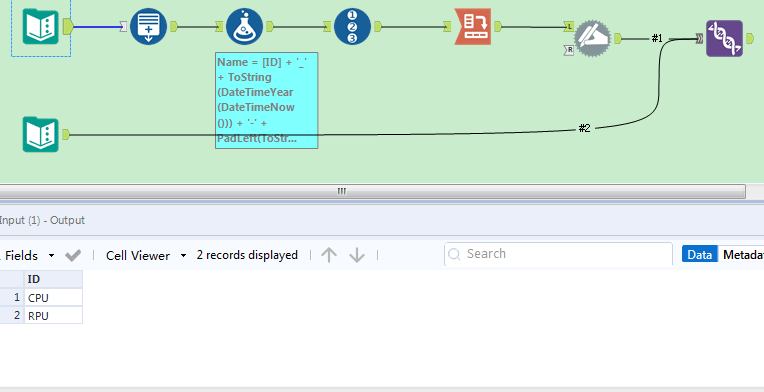Viewport: 764px width, 392px height.
Task: Click the Formula tool output anchor
Action: pos(269,27)
